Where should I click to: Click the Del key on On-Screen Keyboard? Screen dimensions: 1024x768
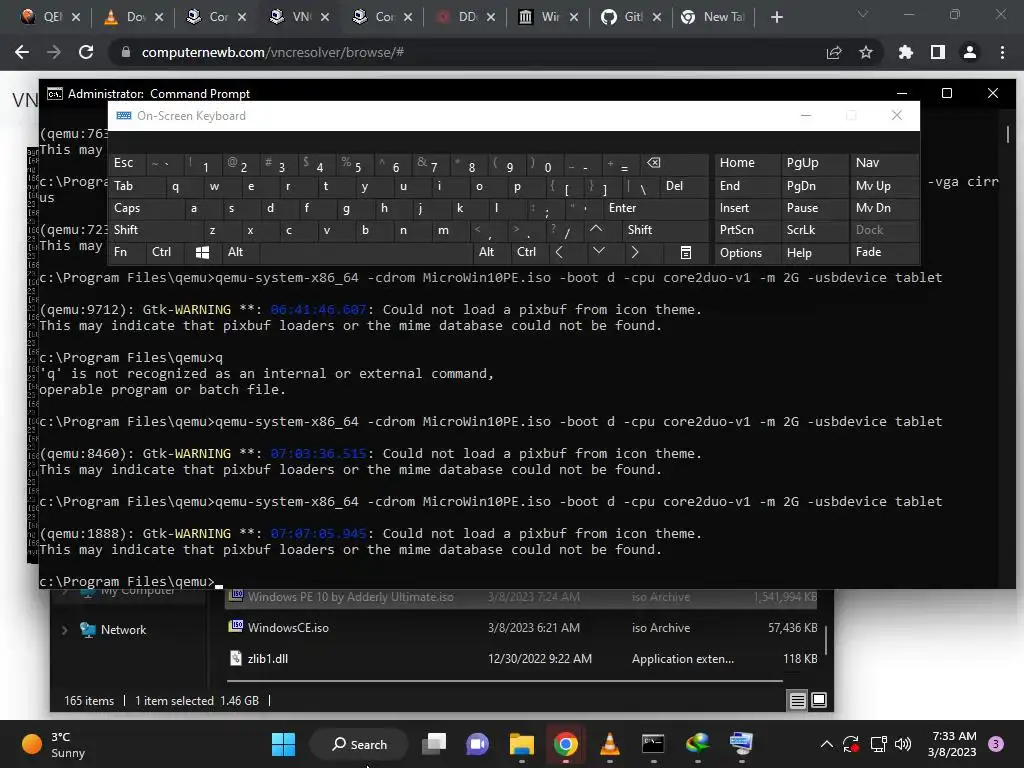(x=684, y=186)
